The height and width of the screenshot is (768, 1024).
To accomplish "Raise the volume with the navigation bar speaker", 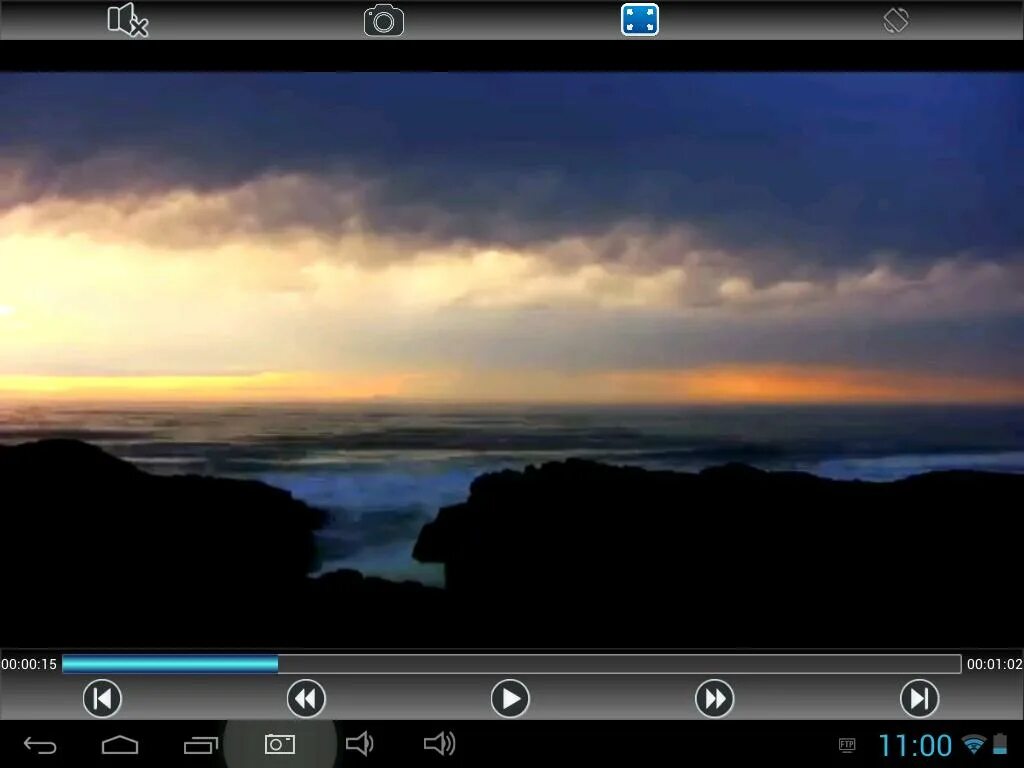I will point(440,744).
